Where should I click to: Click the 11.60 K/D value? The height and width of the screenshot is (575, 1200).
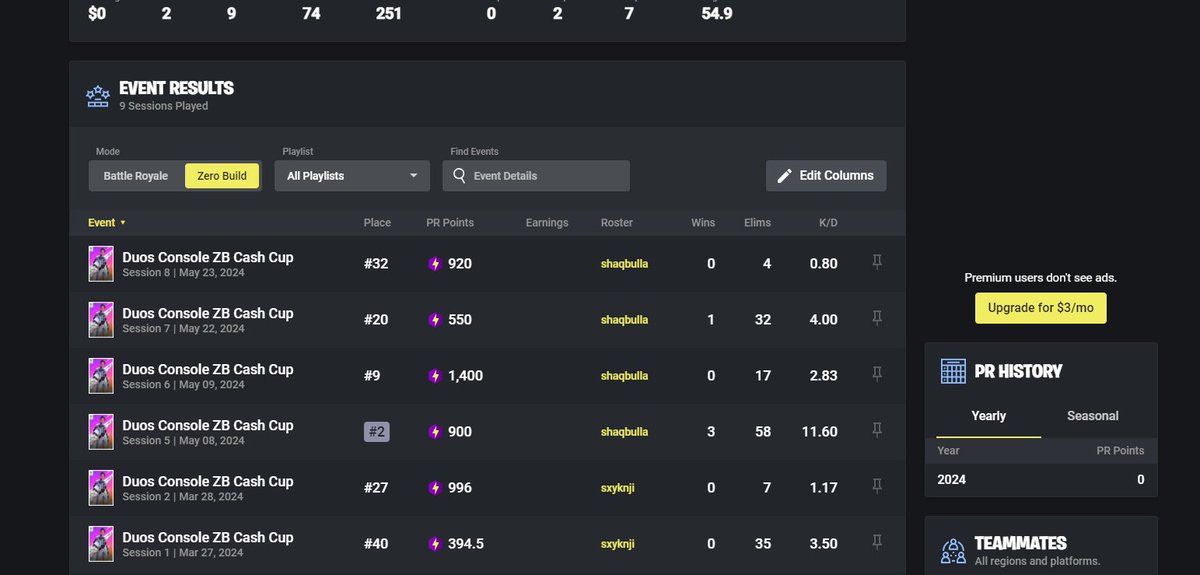(821, 432)
